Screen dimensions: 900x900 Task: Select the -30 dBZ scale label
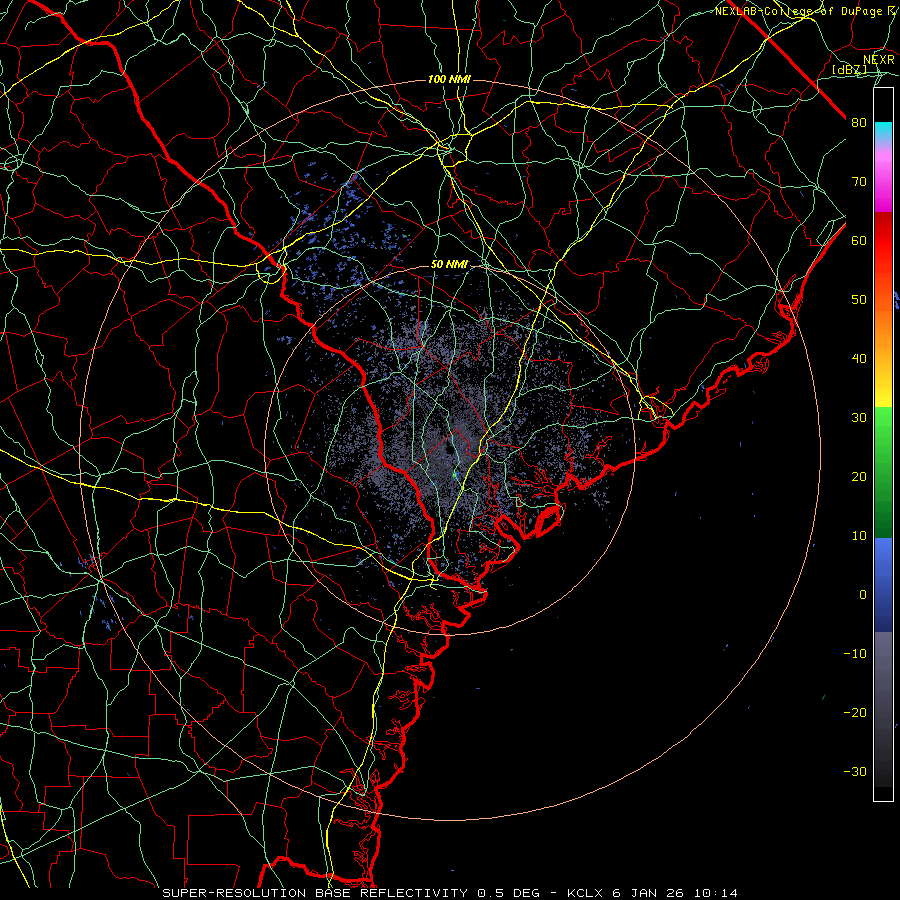point(855,772)
